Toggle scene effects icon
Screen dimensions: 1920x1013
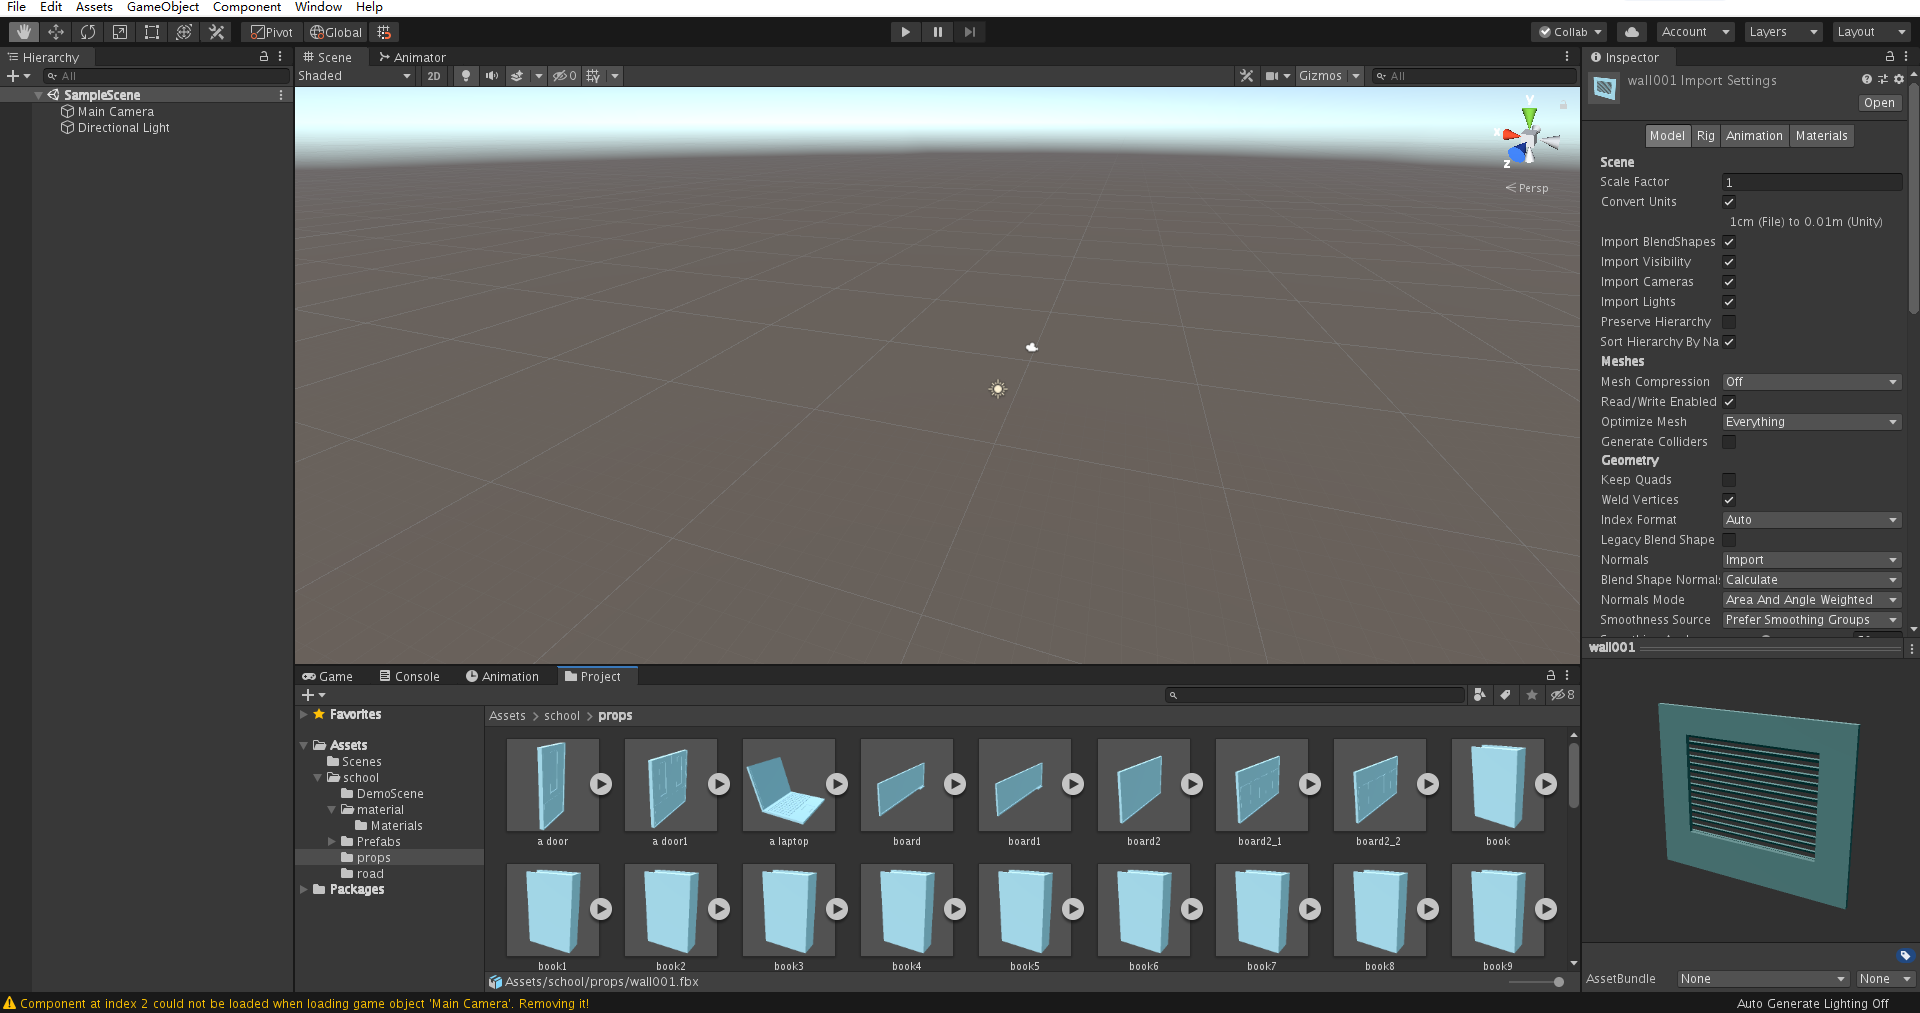coord(517,76)
